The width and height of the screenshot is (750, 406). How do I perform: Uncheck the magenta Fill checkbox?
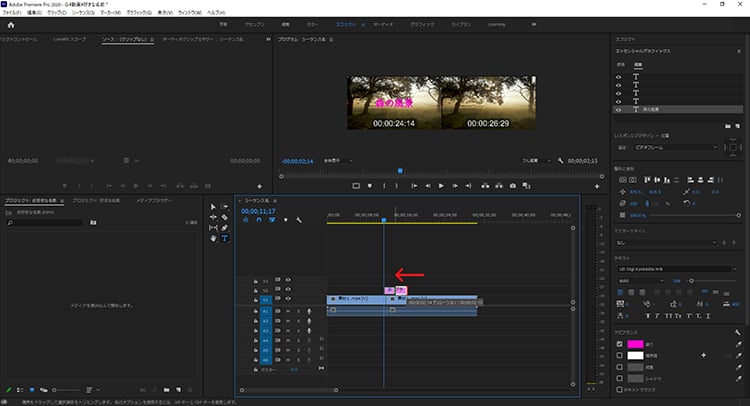[619, 344]
